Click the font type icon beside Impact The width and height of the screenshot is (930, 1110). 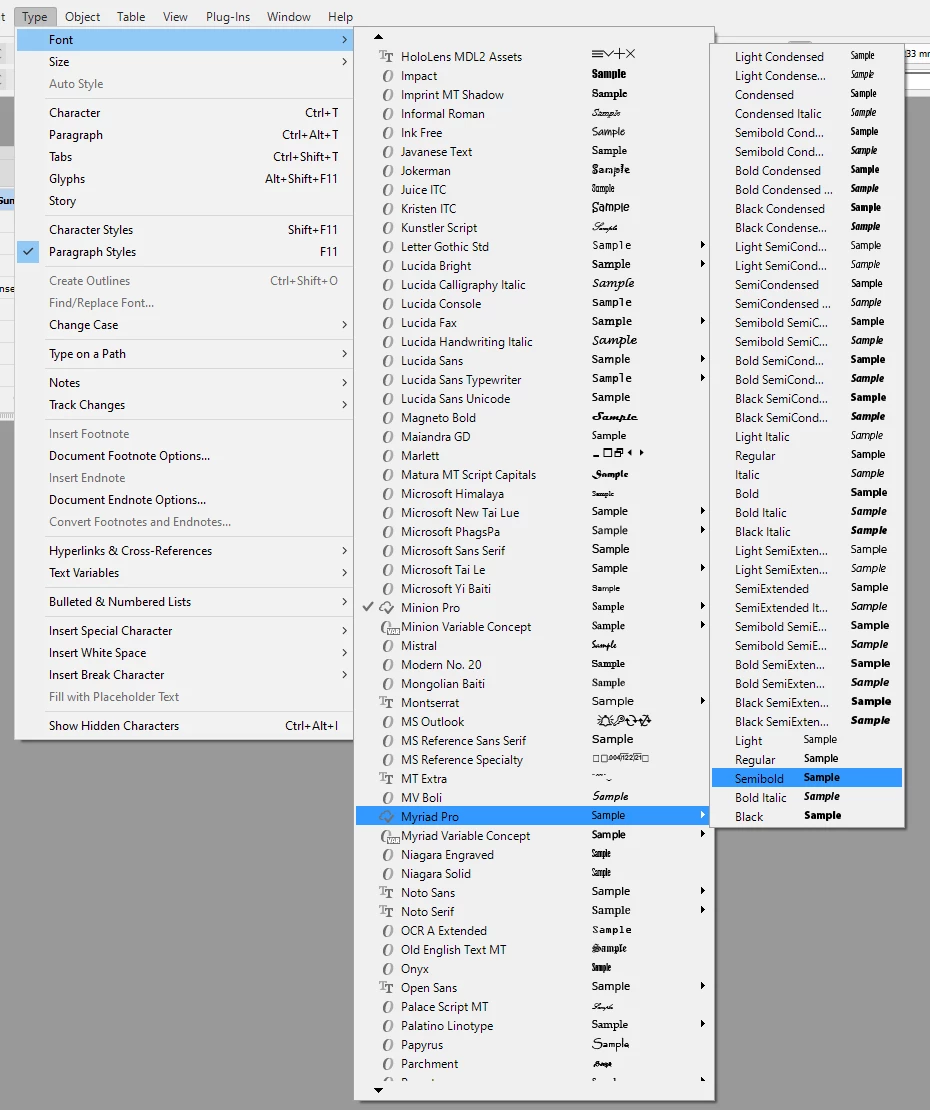[x=387, y=76]
